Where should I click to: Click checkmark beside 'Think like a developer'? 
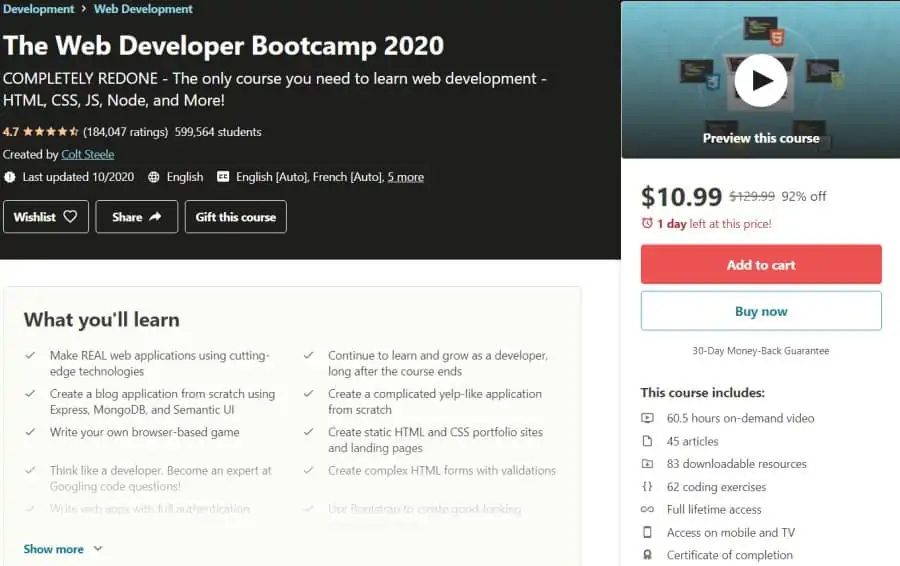[30, 471]
